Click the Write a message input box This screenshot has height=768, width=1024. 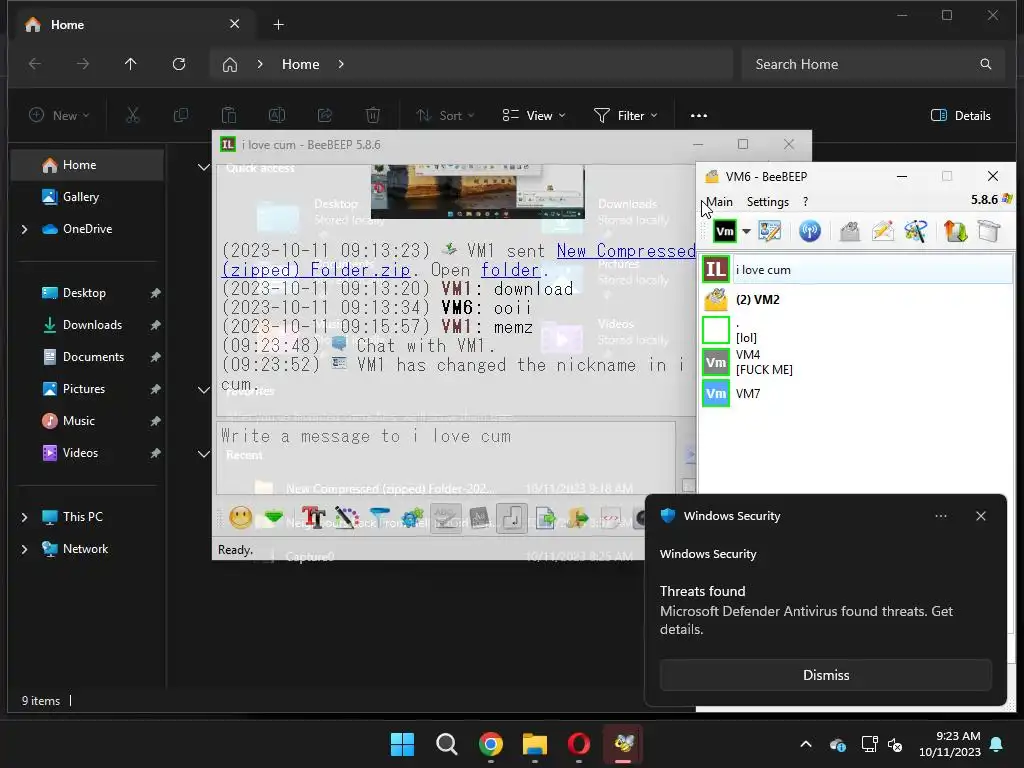pyautogui.click(x=445, y=457)
